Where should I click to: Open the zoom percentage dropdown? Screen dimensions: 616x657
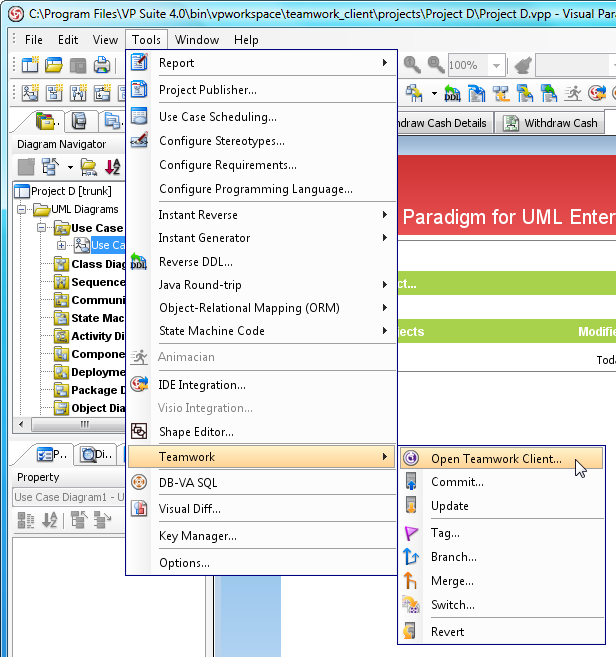point(496,65)
